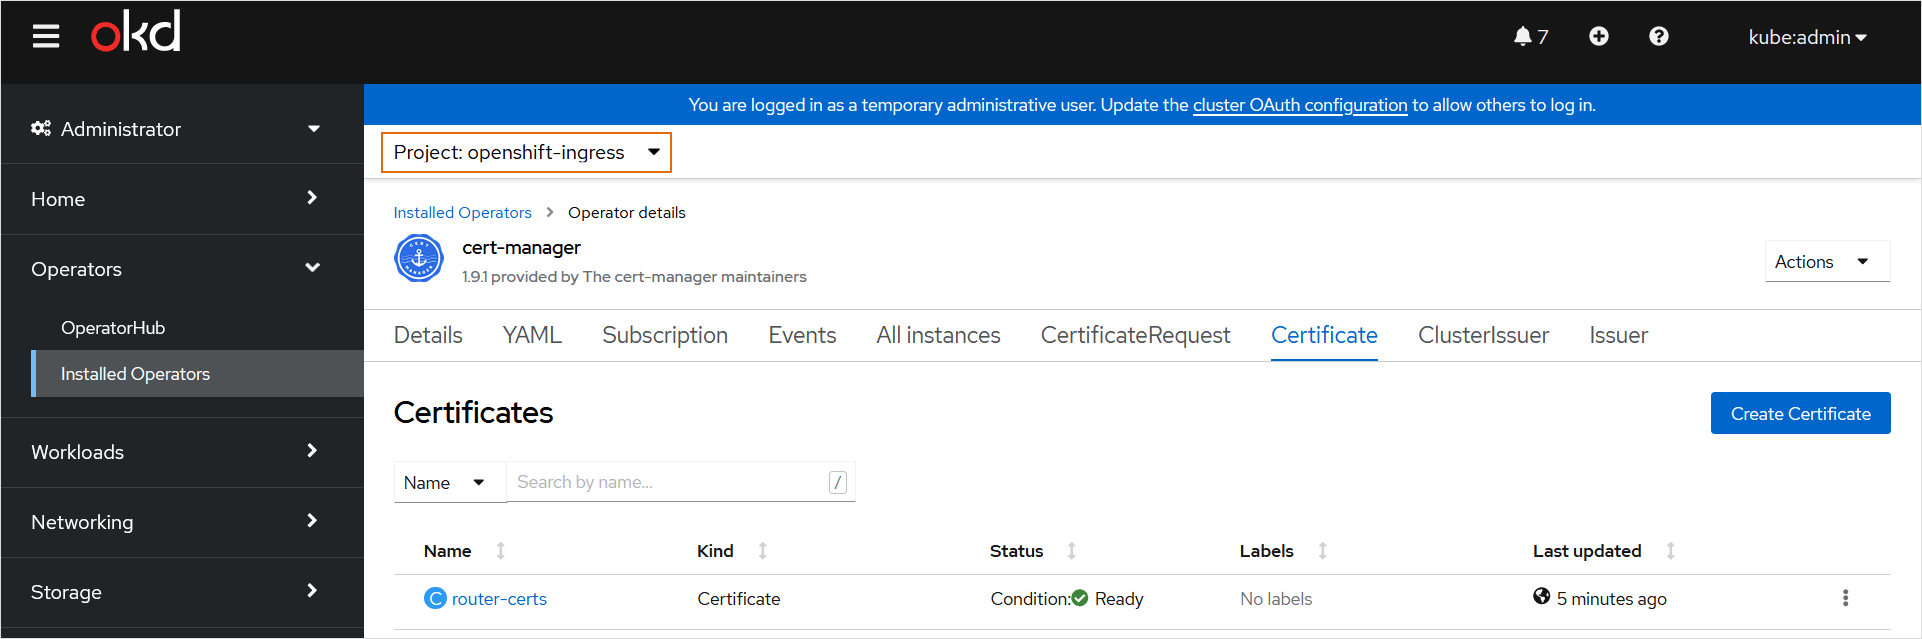Screen dimensions: 1922x639
Task: Click the Operator details breadcrumb text
Action: 627,212
